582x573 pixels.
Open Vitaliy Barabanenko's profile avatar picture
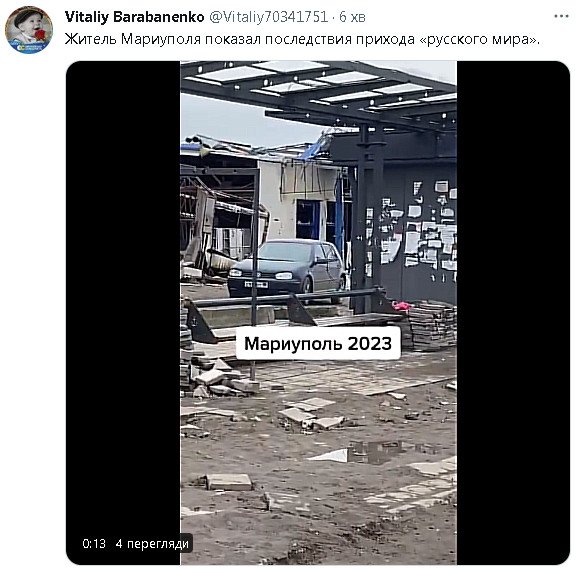click(x=29, y=30)
